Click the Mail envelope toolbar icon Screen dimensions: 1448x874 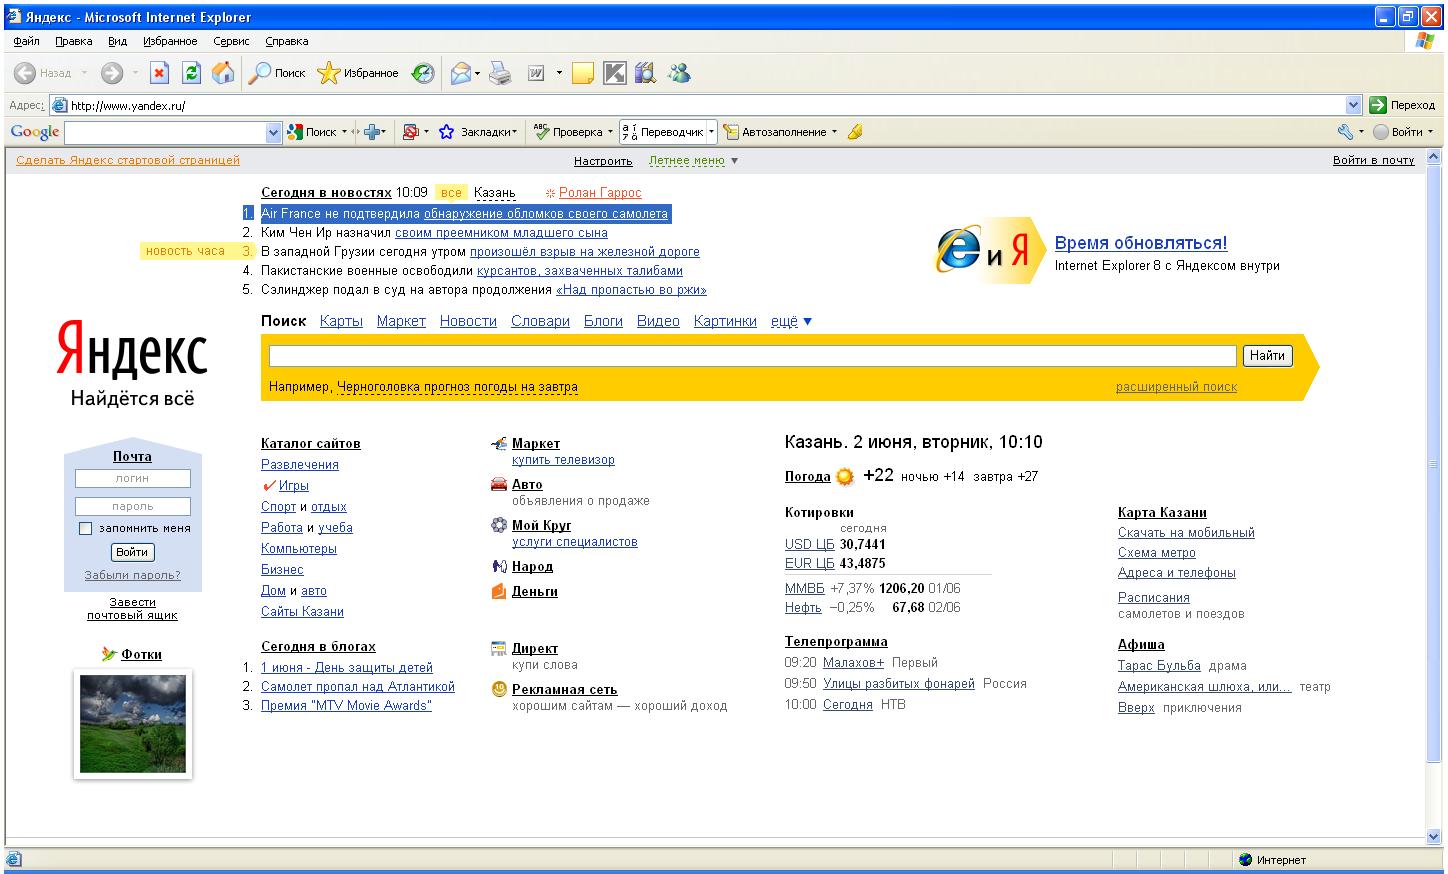point(460,73)
